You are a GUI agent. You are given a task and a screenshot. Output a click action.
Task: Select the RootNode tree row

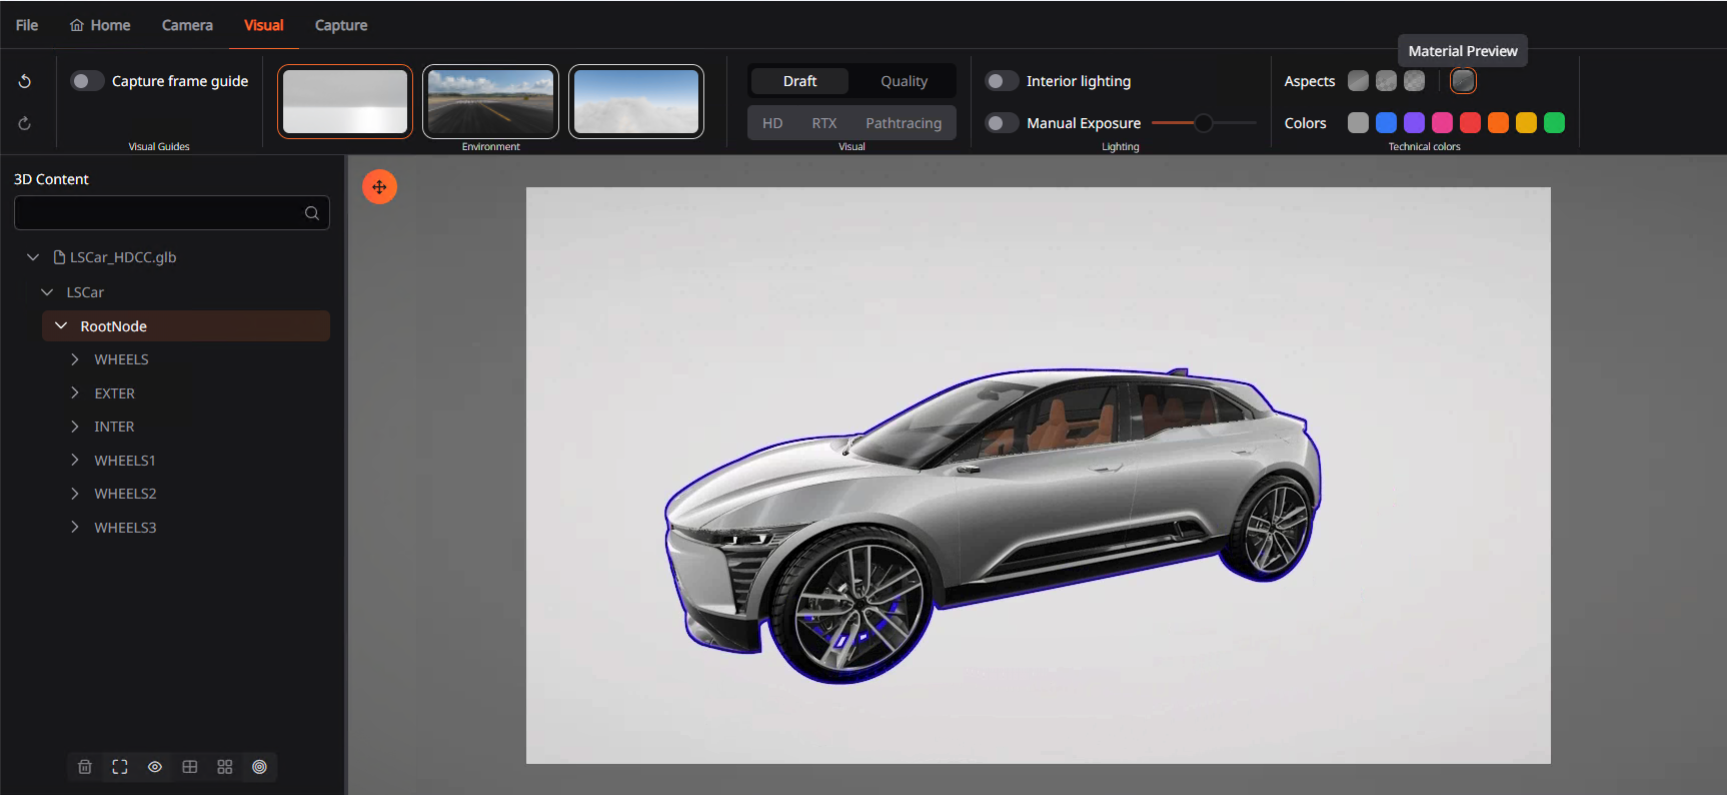pyautogui.click(x=186, y=326)
